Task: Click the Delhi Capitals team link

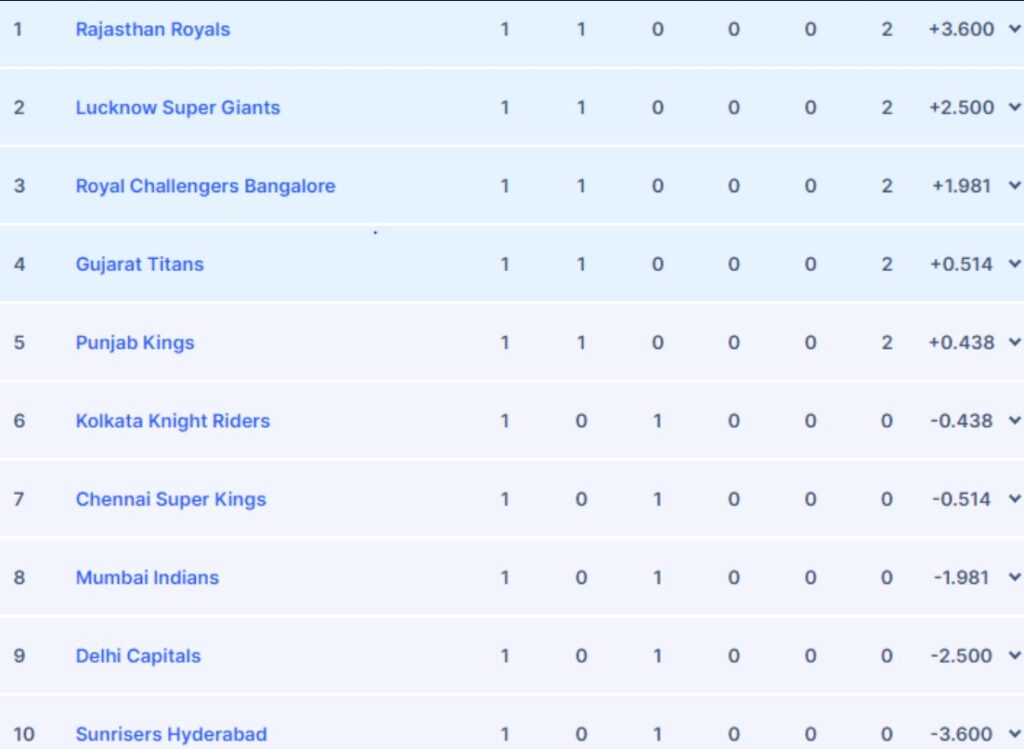Action: point(138,656)
